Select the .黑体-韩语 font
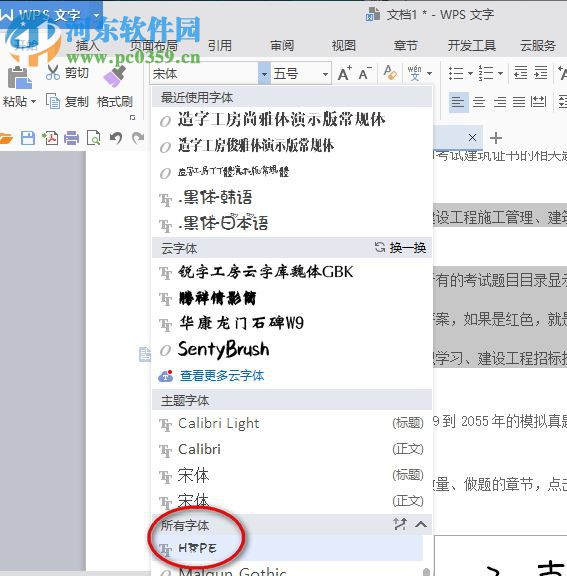This screenshot has height=576, width=567. (215, 198)
